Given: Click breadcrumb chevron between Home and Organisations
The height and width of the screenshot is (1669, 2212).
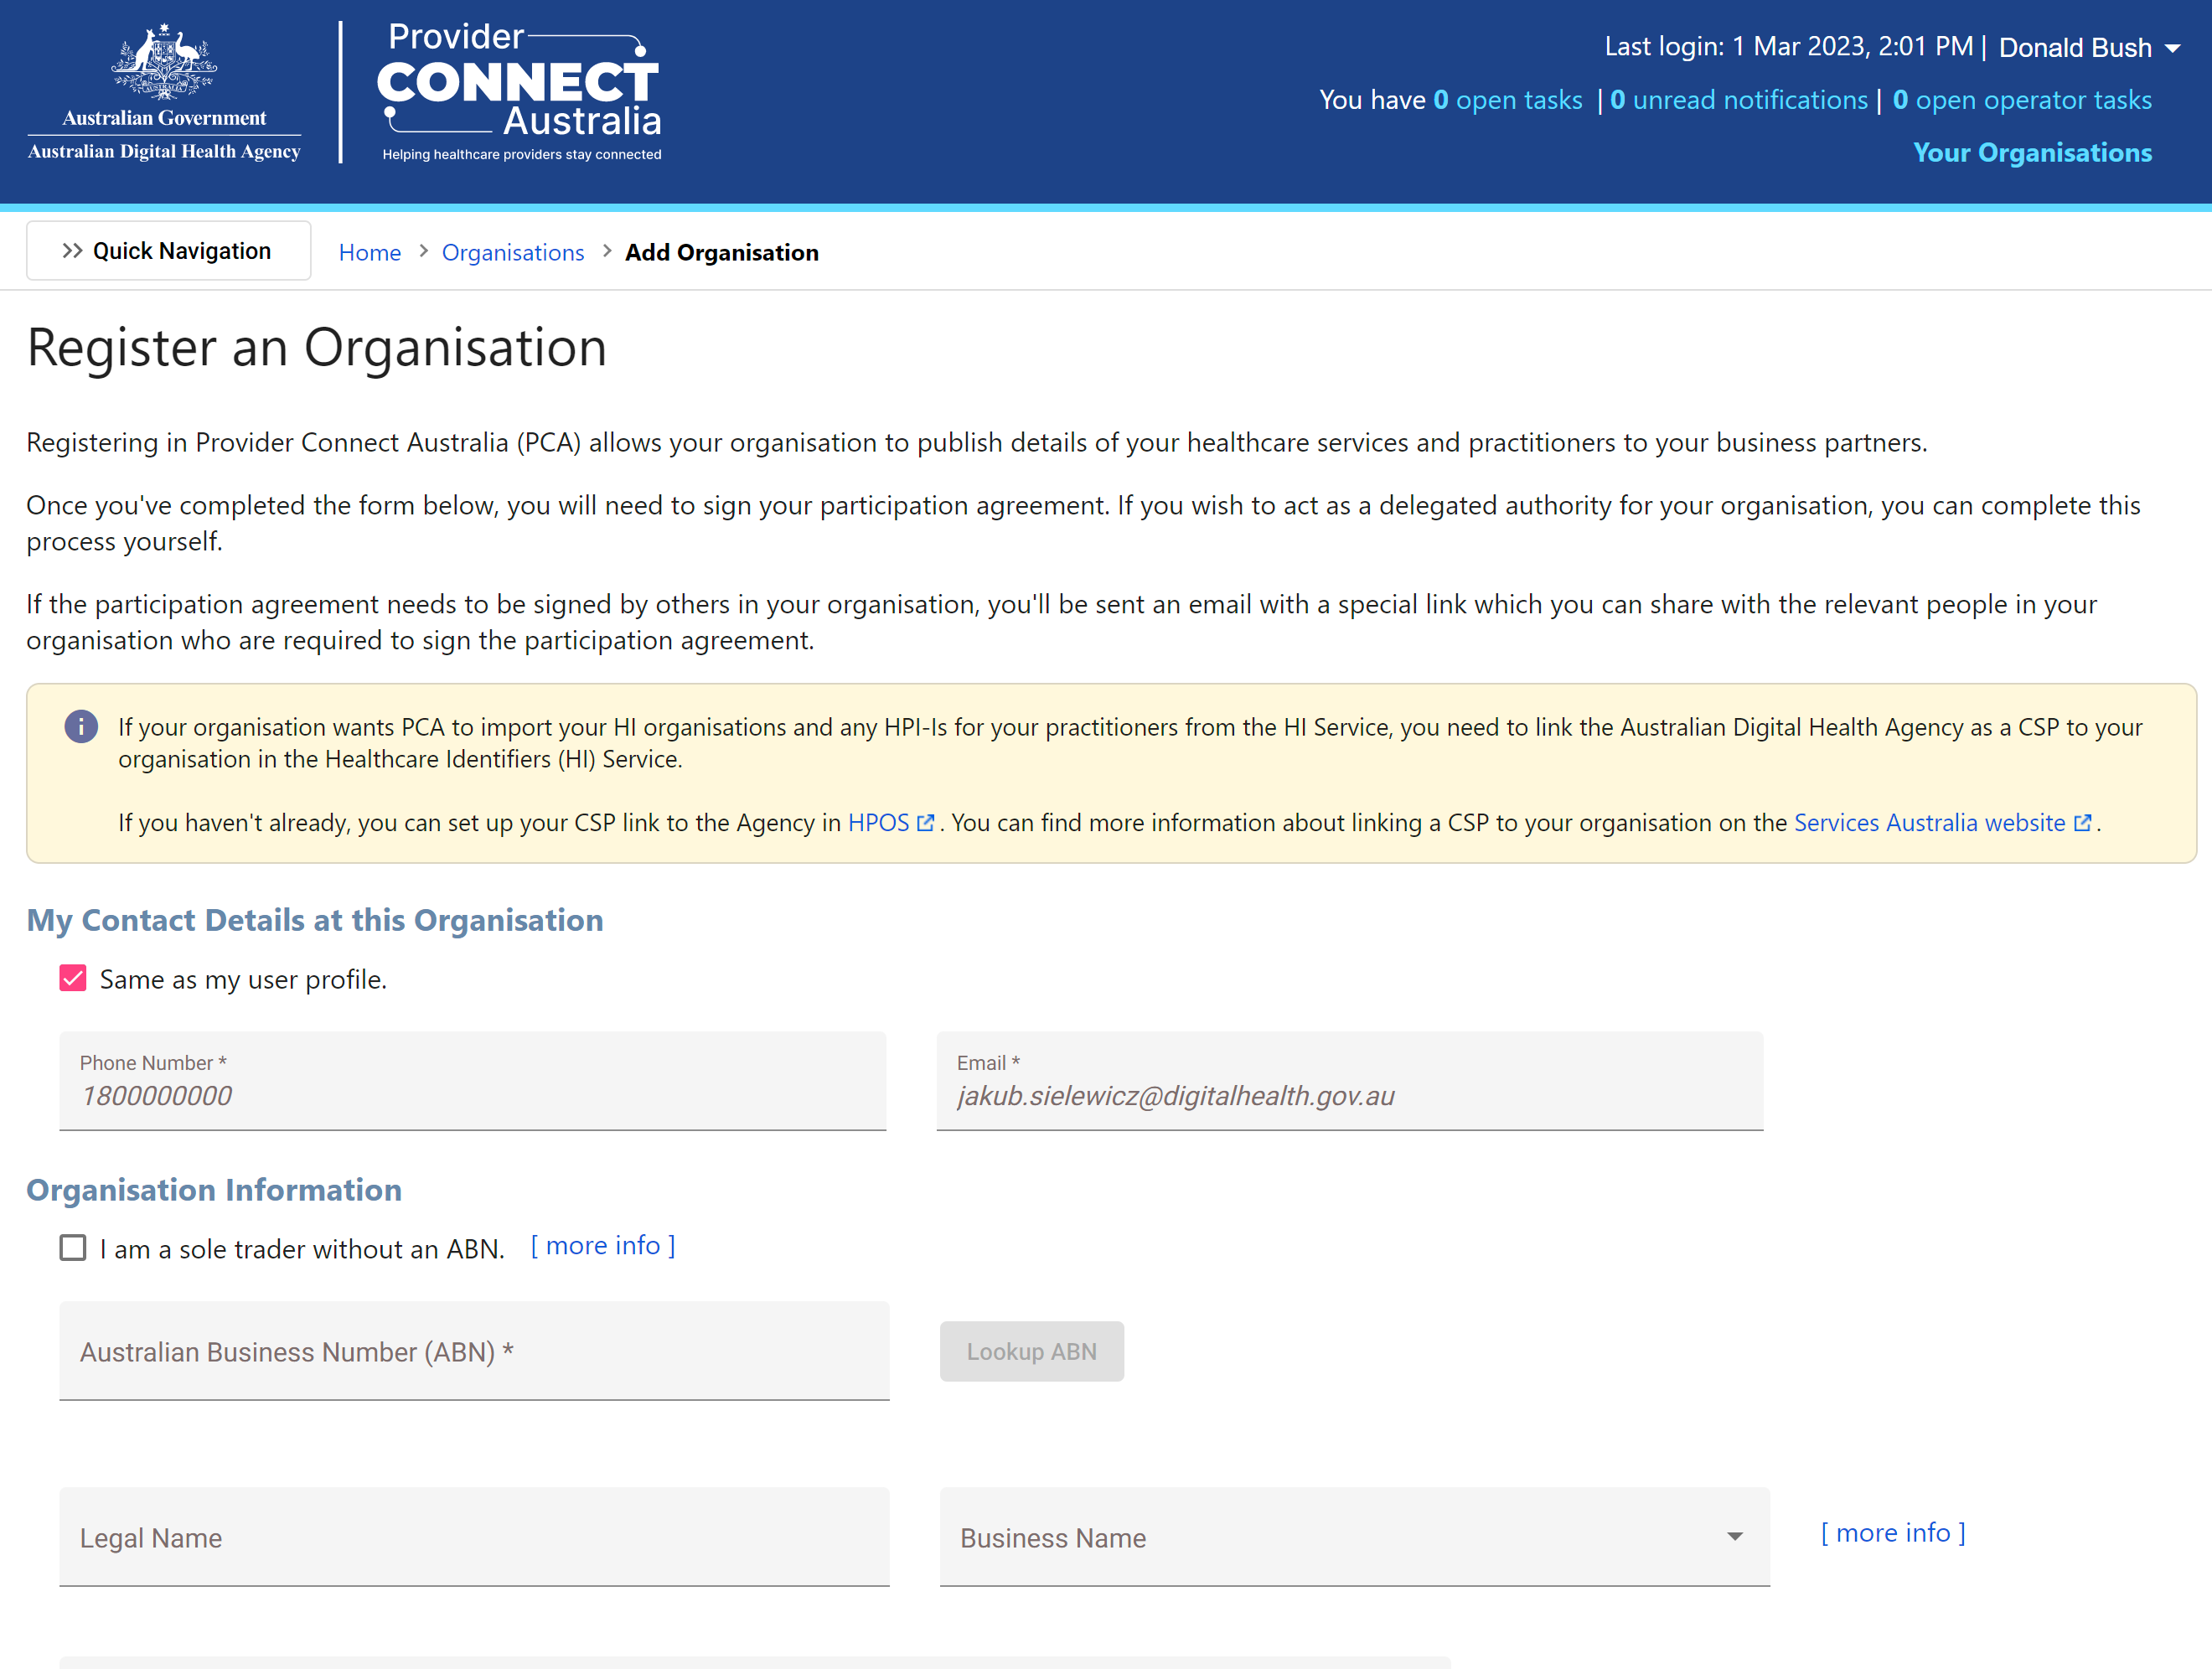Looking at the screenshot, I should pos(423,251).
